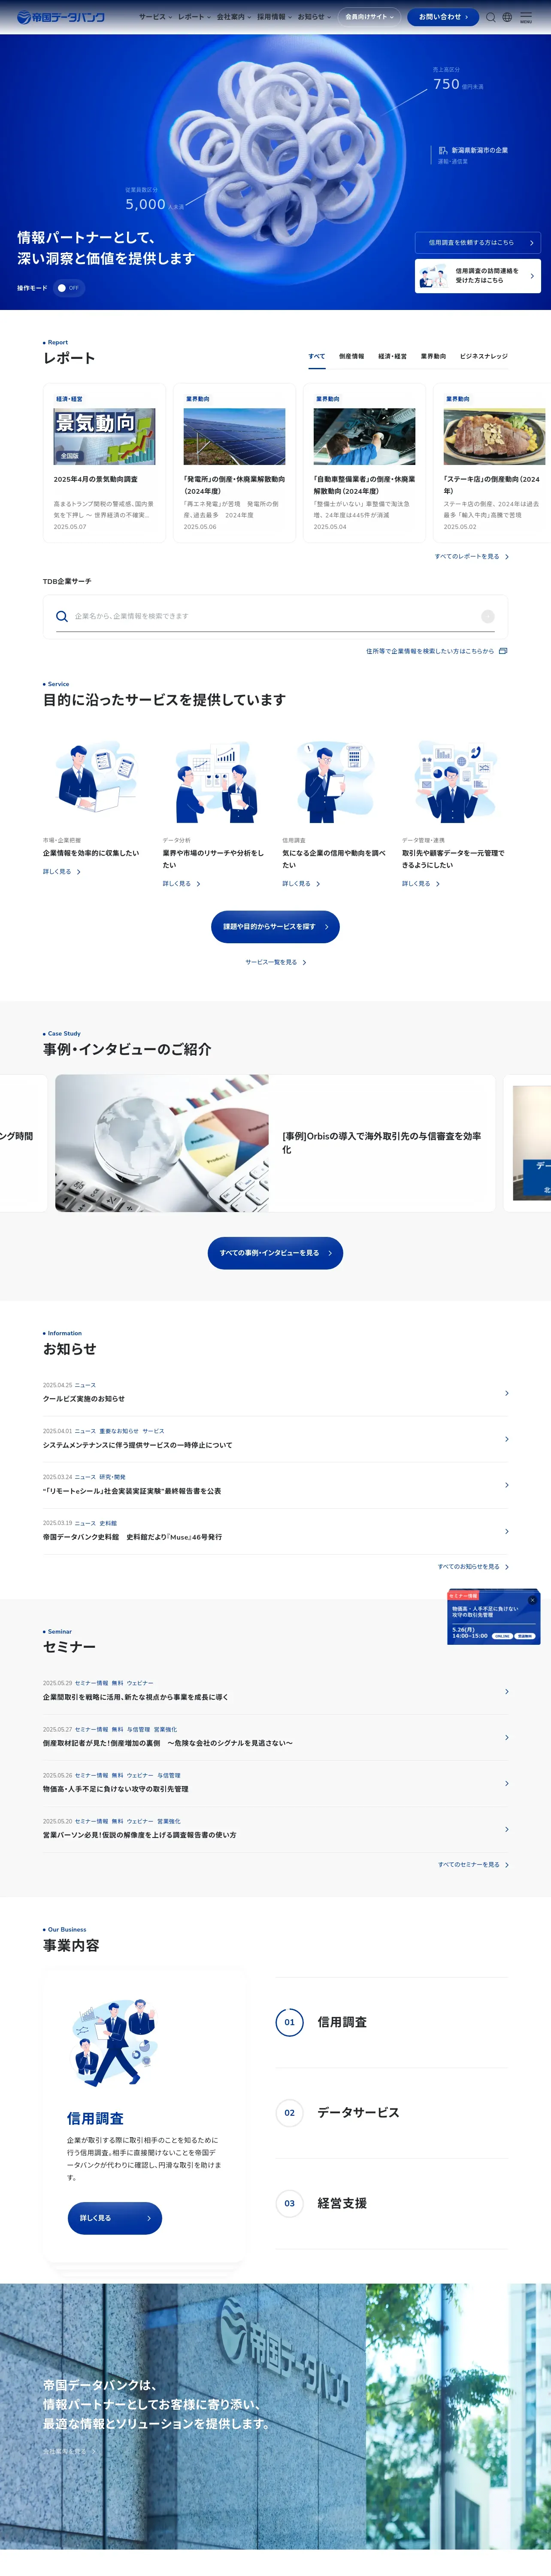The height and width of the screenshot is (2576, 551).
Task: Click the visiting staff icon on the 信用調査の訪問連絡 button
Action: tap(433, 276)
